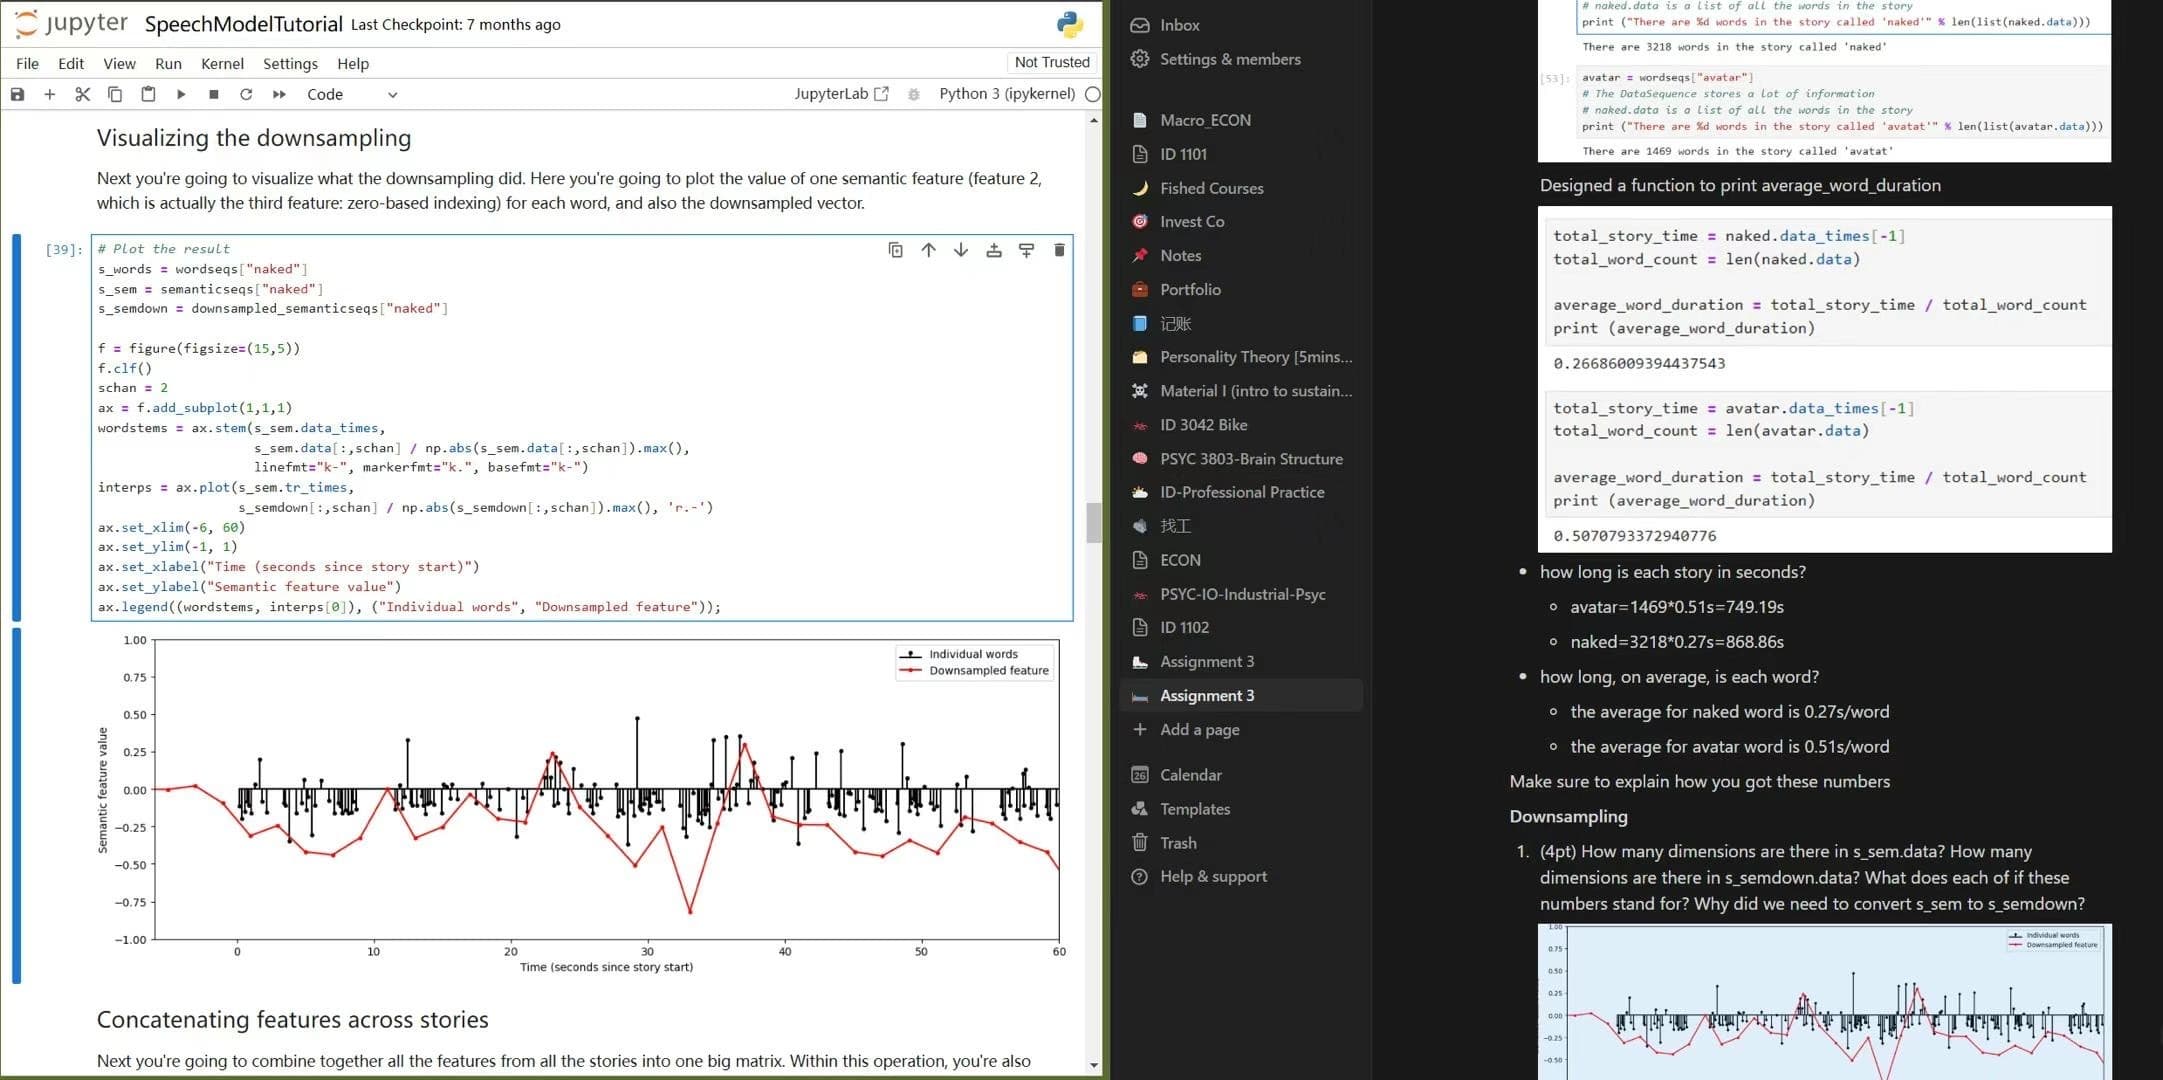Duplicate cell 39 using its cell toolbar icon
2163x1080 pixels.
[896, 250]
